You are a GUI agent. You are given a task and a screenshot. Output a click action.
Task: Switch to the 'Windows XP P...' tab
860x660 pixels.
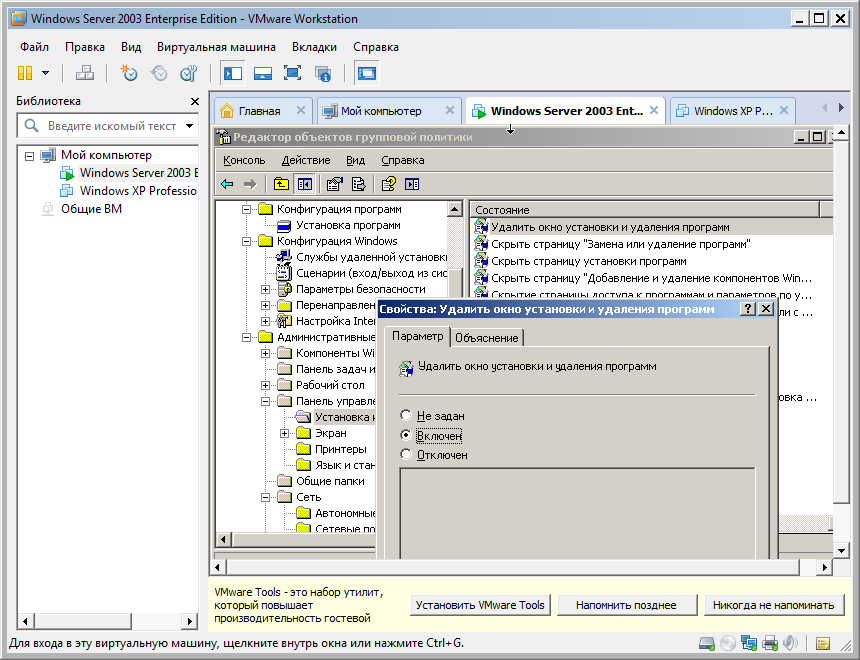[x=733, y=111]
